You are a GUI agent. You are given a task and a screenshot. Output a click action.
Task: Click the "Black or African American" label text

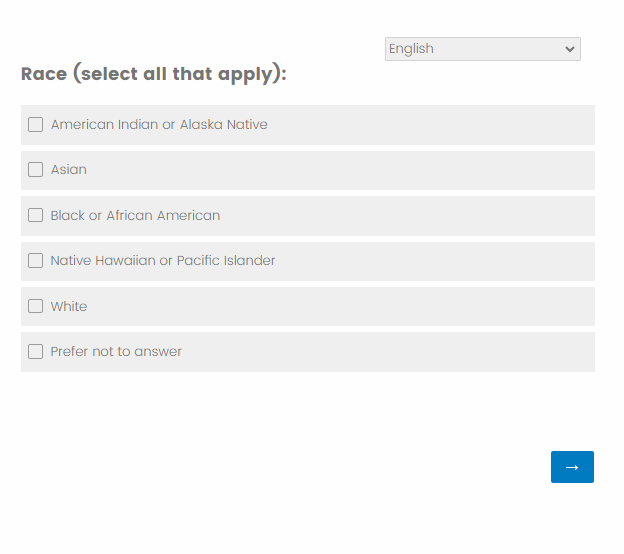[x=135, y=215]
